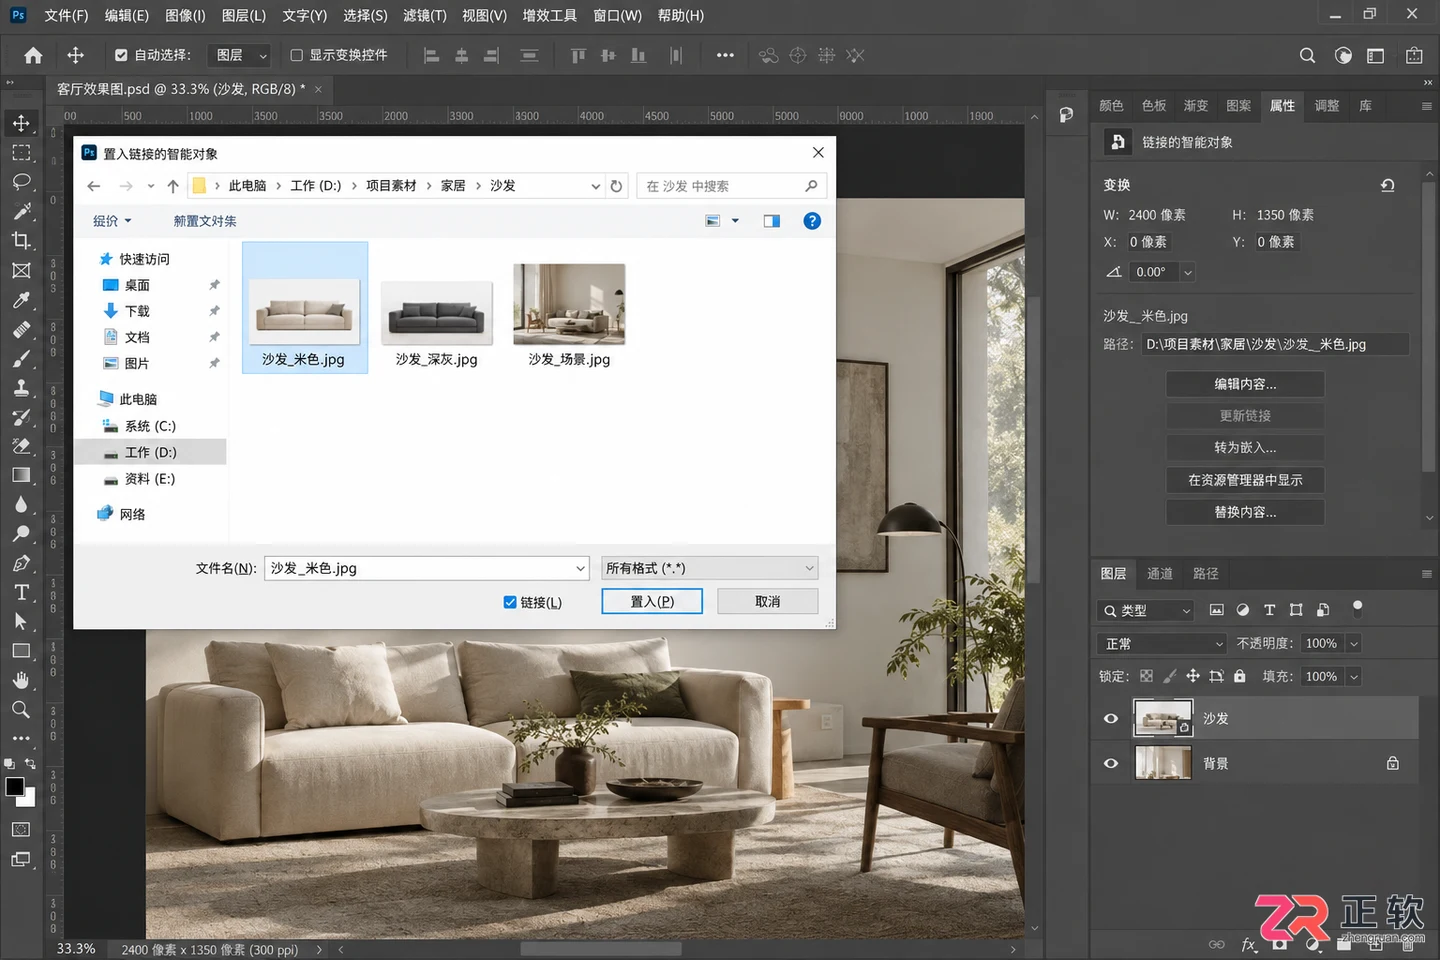Switch to the 通道 tab
The width and height of the screenshot is (1440, 960).
(x=1160, y=574)
